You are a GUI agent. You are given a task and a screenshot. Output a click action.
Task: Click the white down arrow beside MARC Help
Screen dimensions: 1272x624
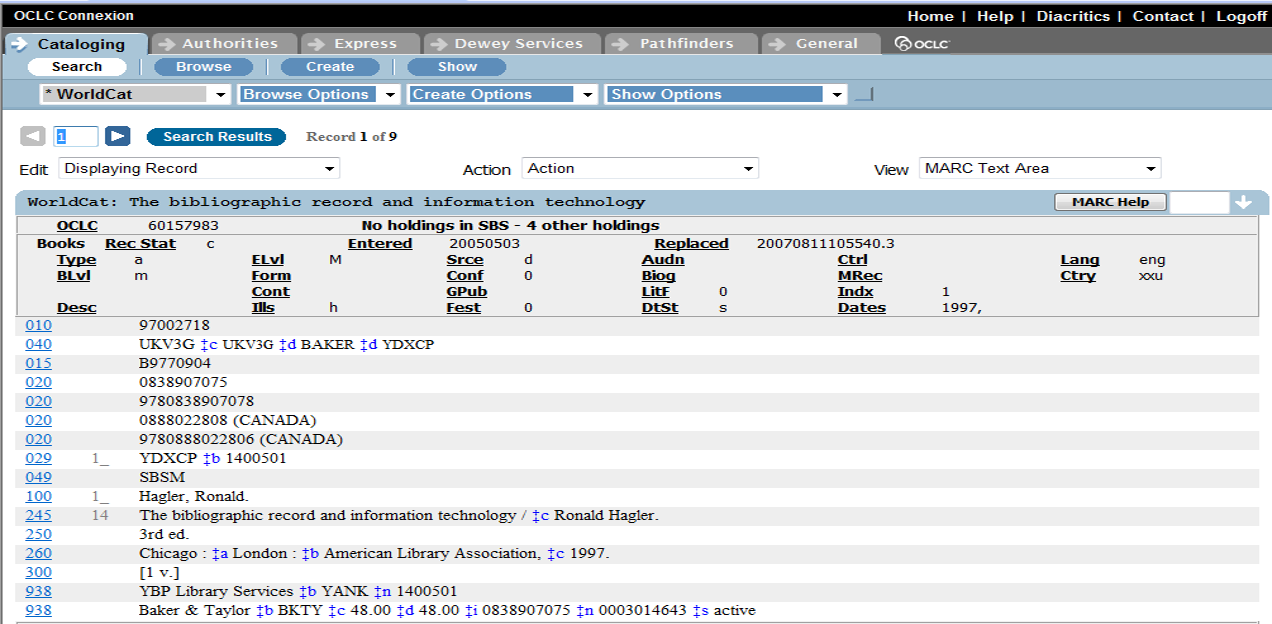(x=1243, y=202)
